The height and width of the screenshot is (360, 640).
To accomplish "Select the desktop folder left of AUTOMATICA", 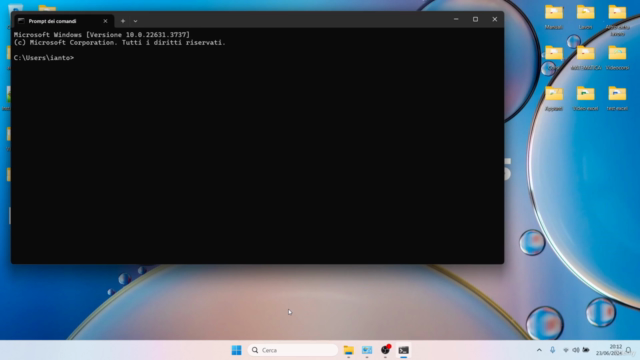I will [554, 58].
